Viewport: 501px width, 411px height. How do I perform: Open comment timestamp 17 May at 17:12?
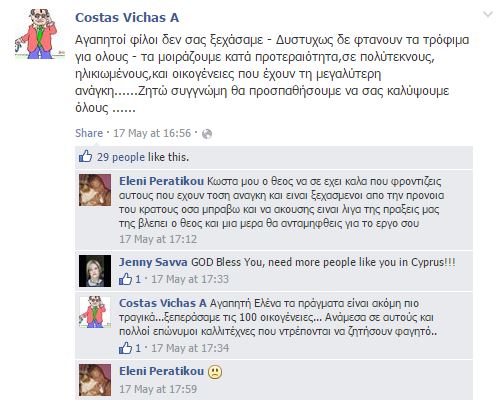pyautogui.click(x=158, y=239)
